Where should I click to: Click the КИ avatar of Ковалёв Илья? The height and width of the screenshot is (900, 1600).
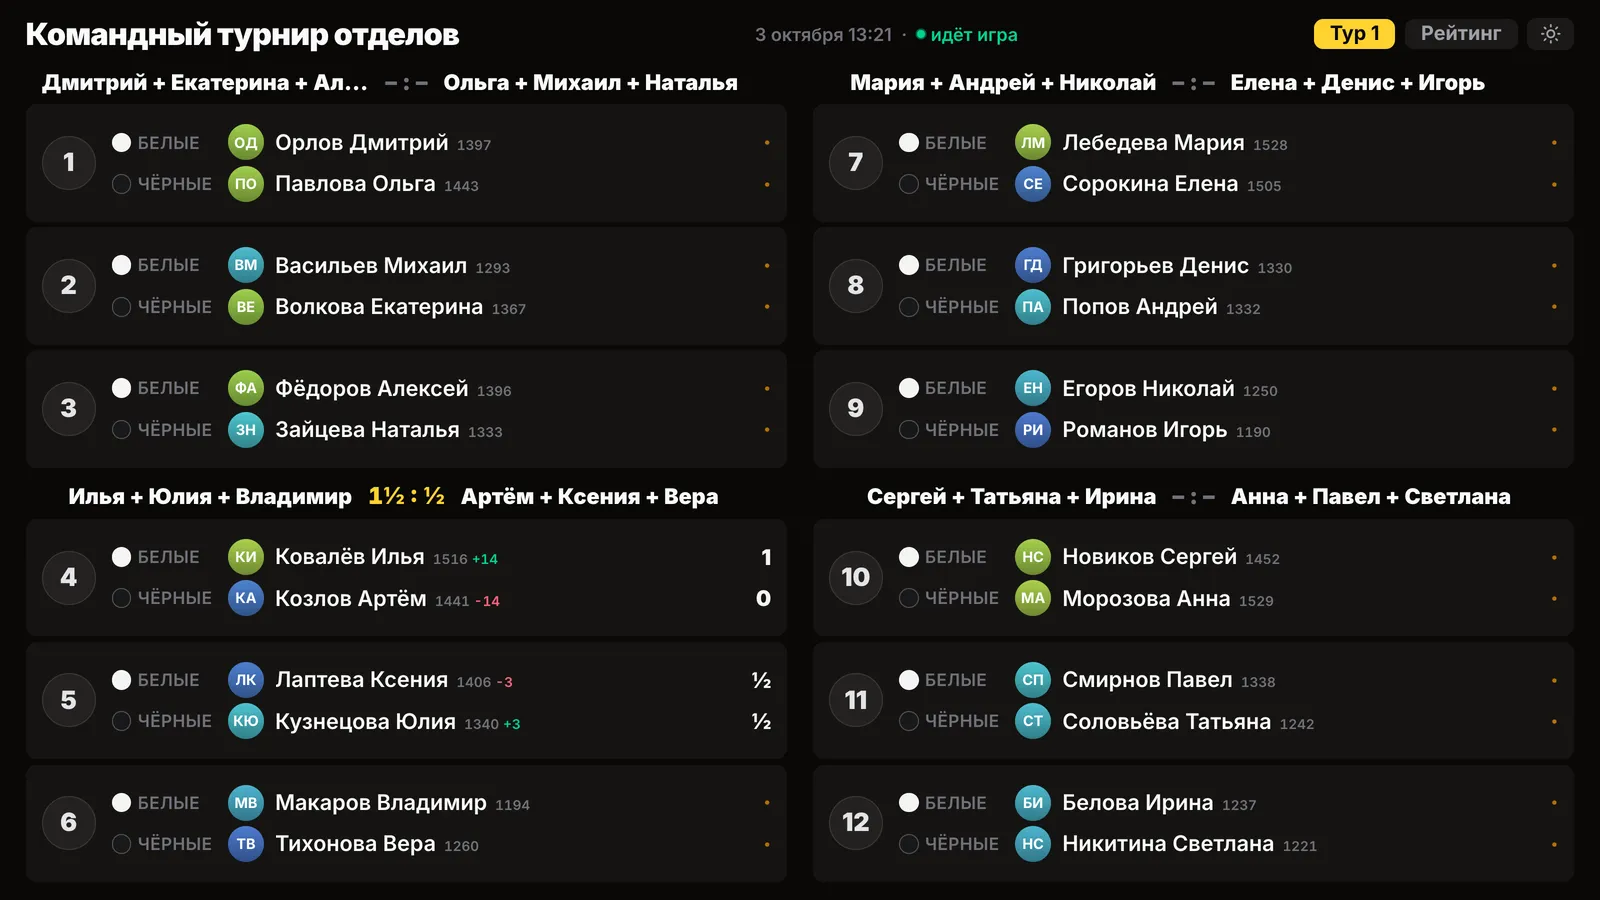[246, 557]
